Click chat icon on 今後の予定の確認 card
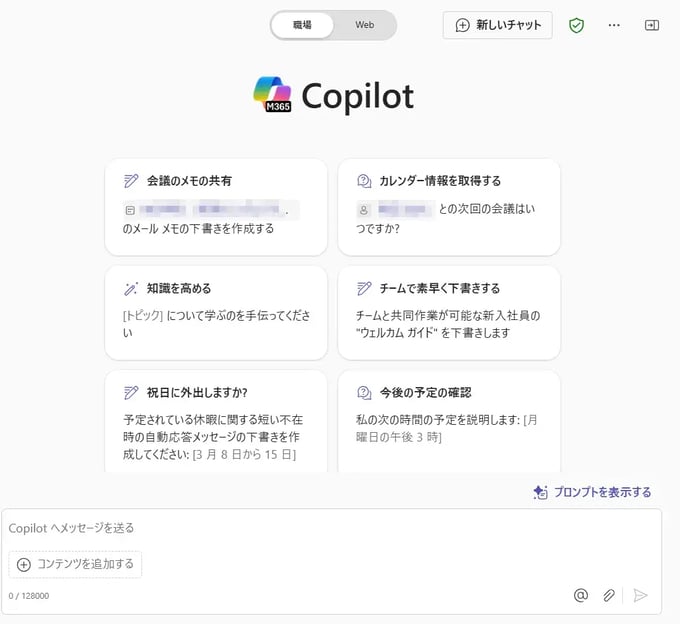This screenshot has height=624, width=680. [364, 393]
